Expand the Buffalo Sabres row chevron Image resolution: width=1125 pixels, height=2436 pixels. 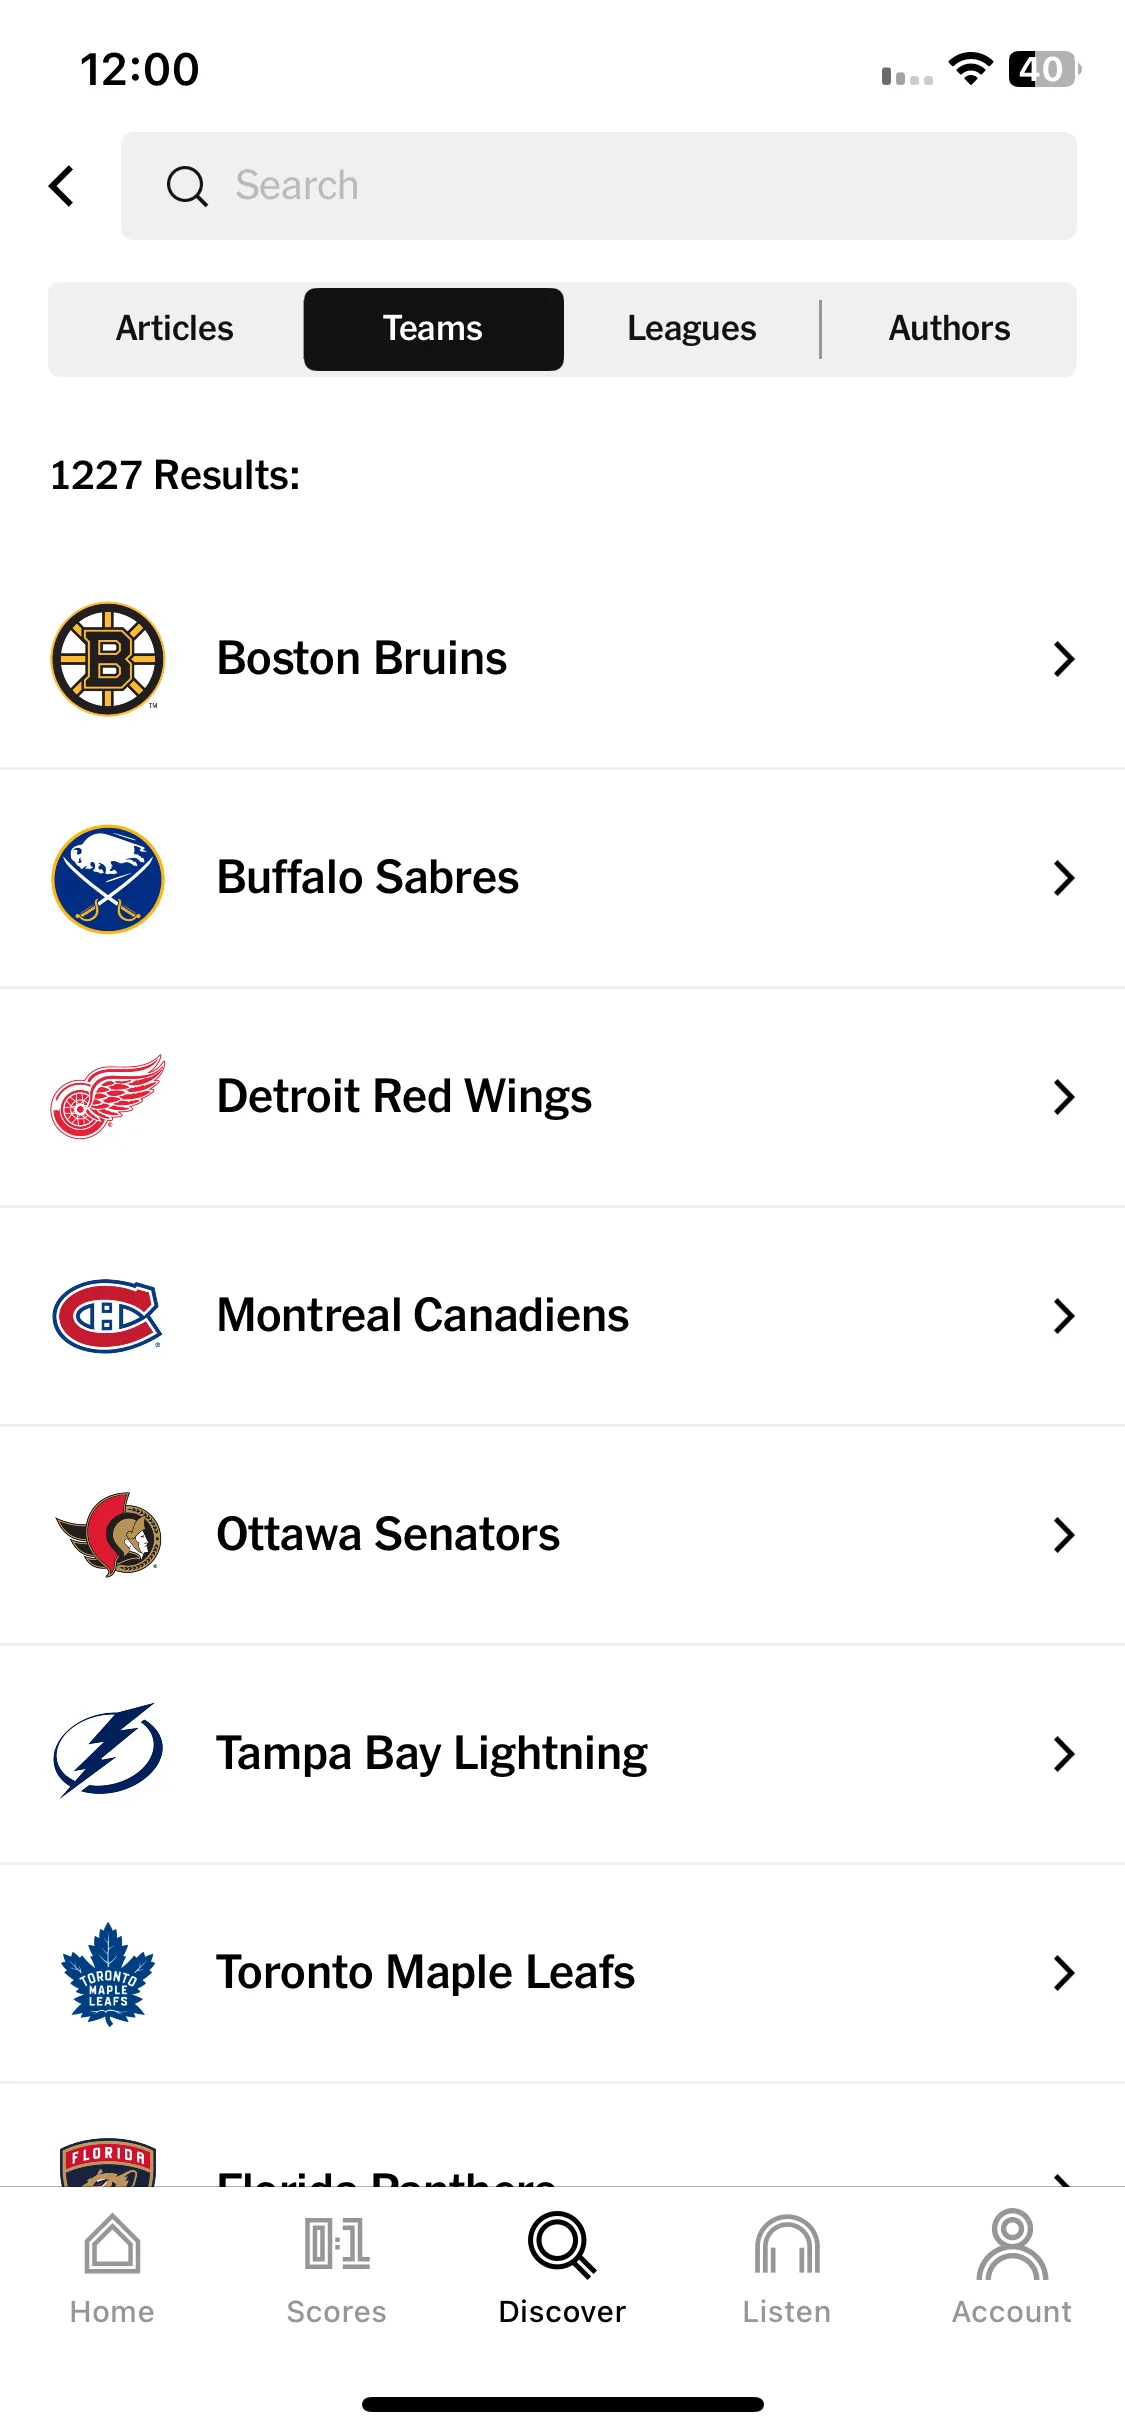1064,878
